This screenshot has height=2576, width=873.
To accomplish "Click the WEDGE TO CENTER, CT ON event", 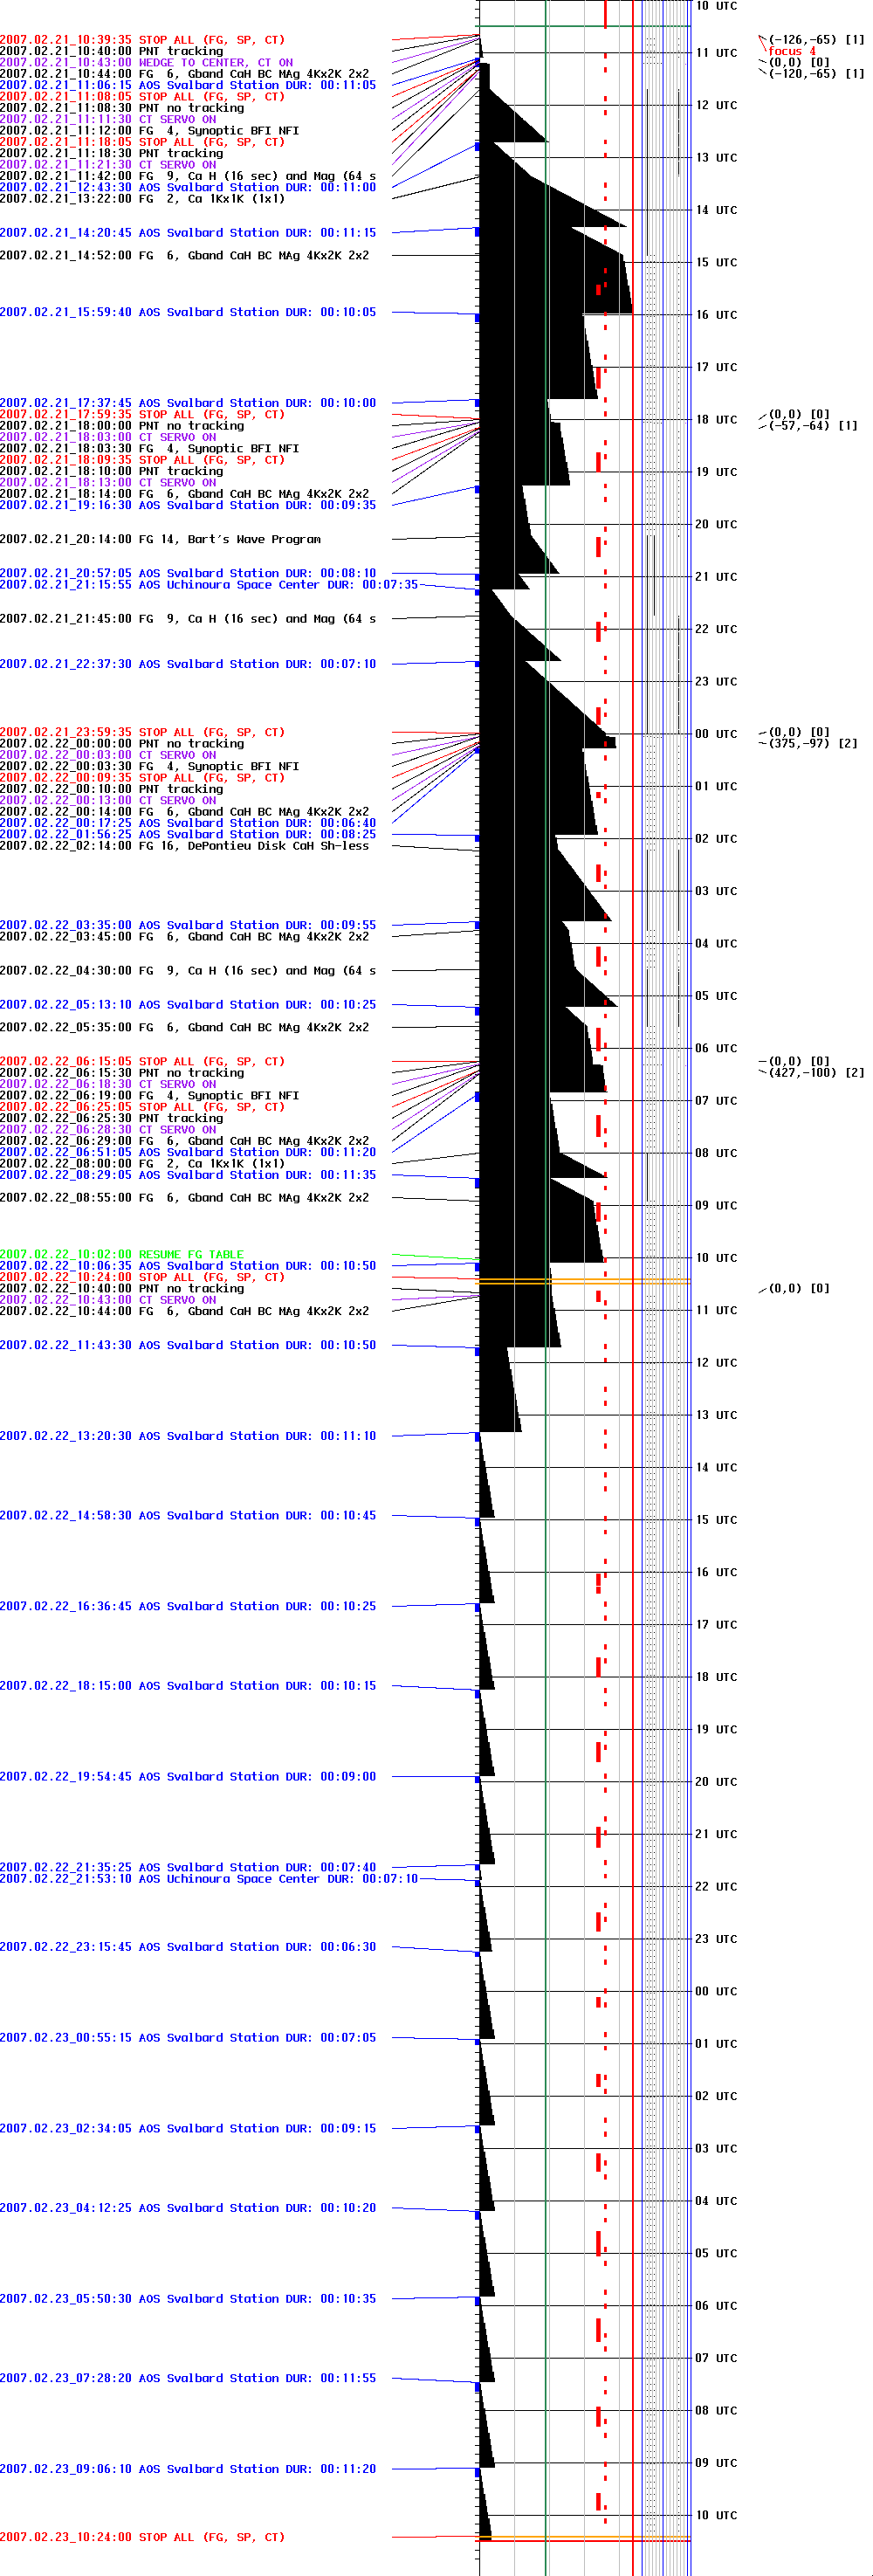I will point(146,62).
